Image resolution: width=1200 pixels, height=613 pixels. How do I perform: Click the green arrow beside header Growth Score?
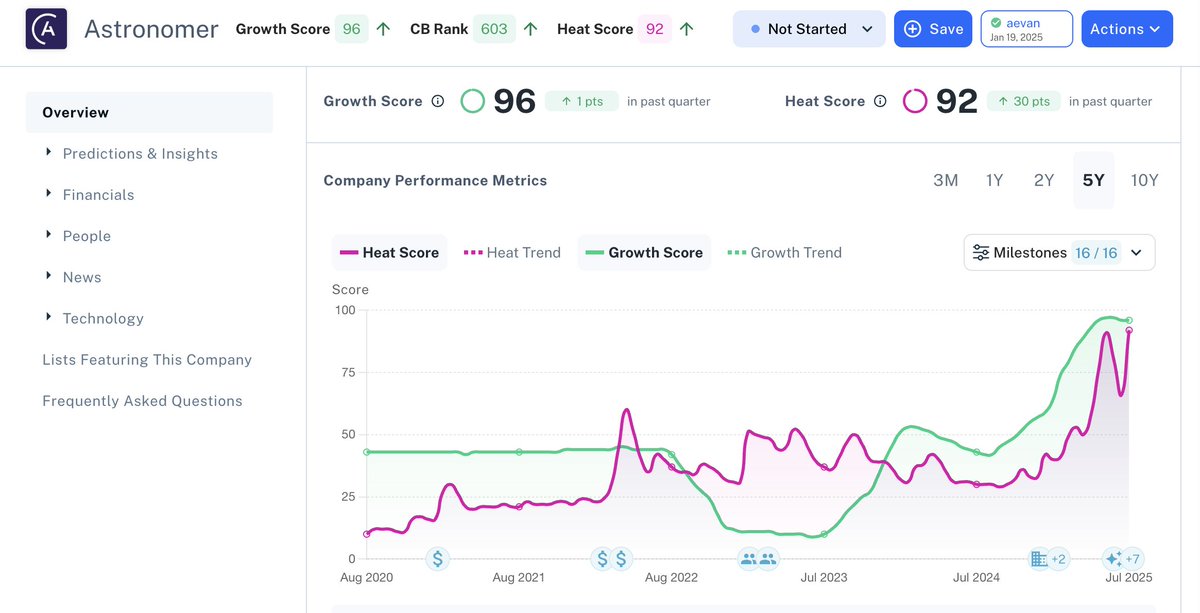pos(384,29)
